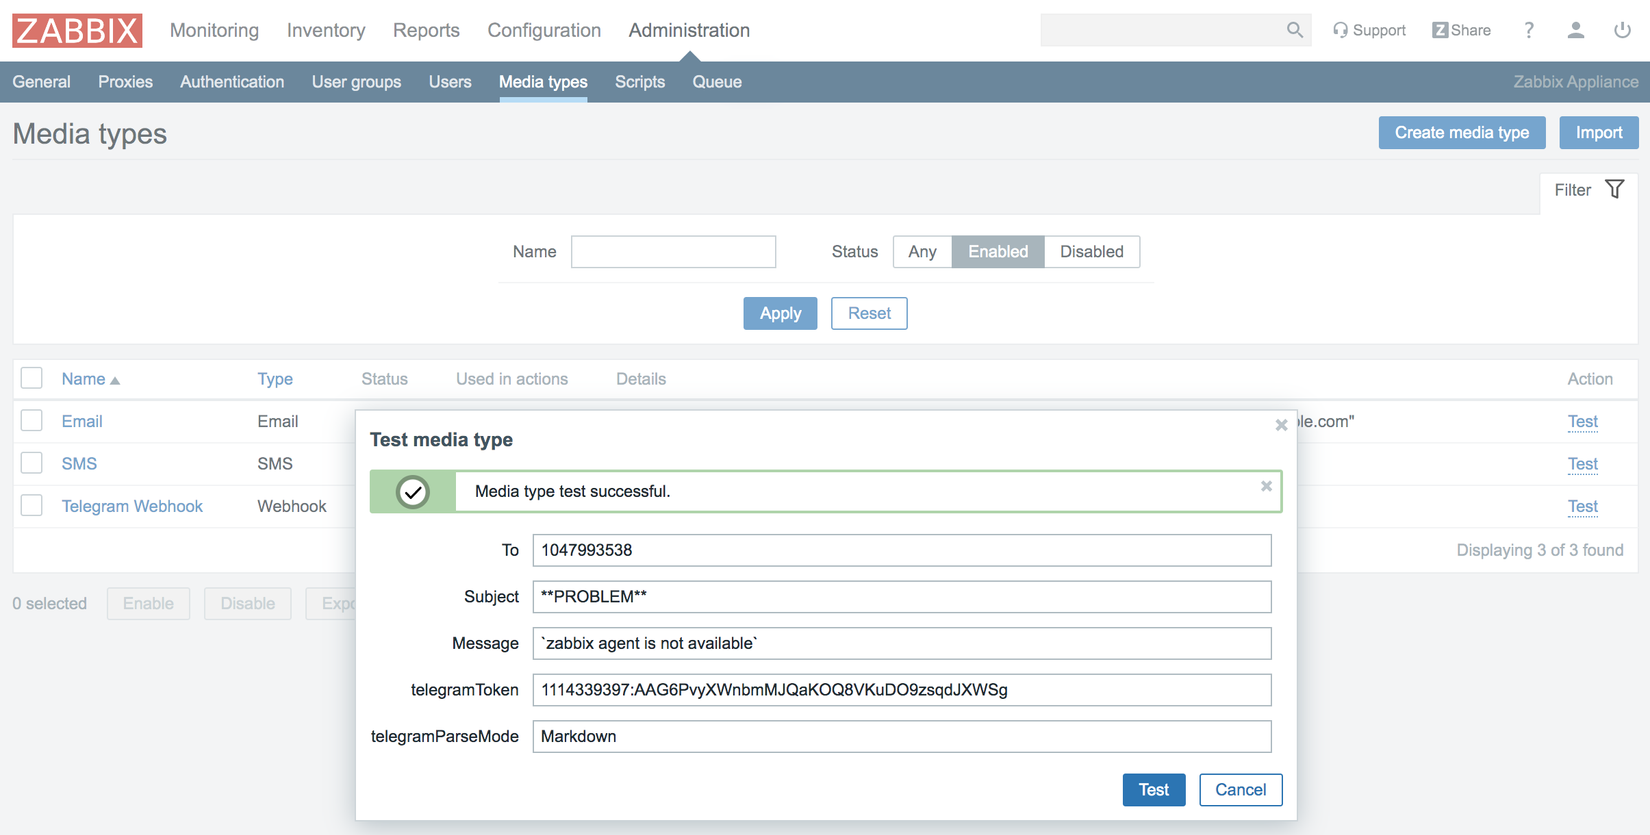This screenshot has height=835, width=1650.
Task: Check the Email row checkbox
Action: point(32,421)
